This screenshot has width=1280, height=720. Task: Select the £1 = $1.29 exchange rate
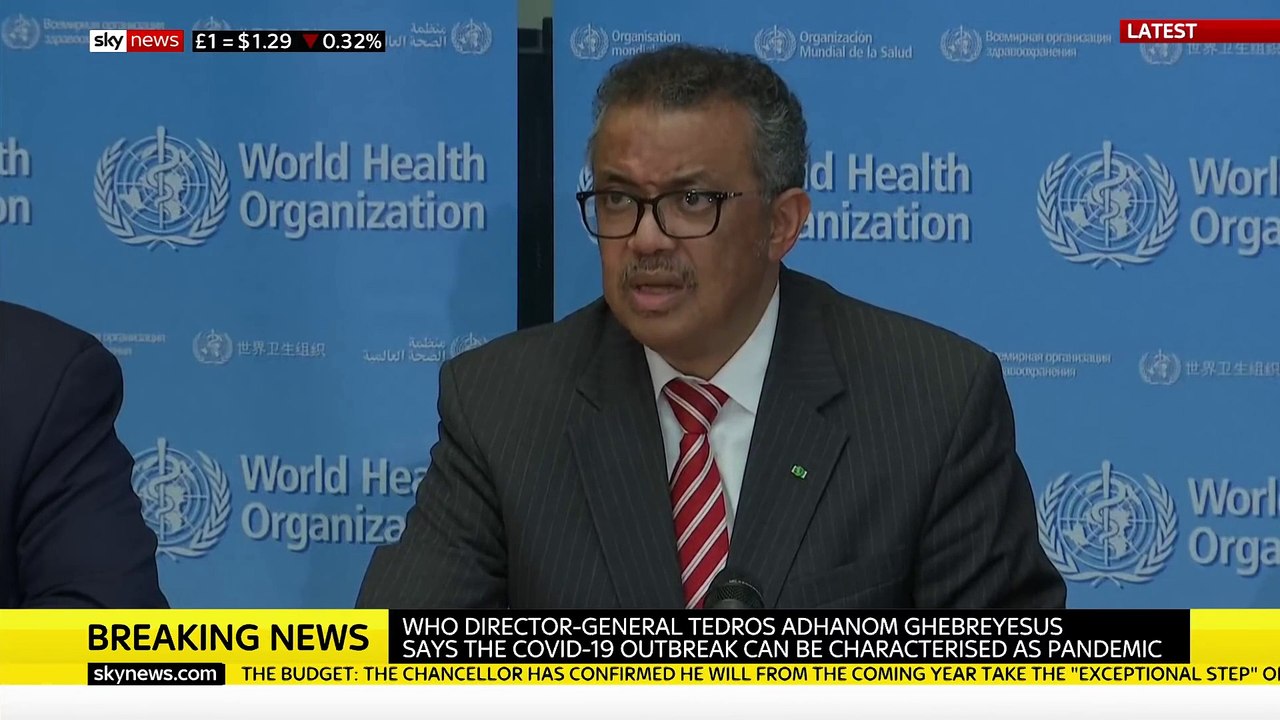tap(244, 41)
